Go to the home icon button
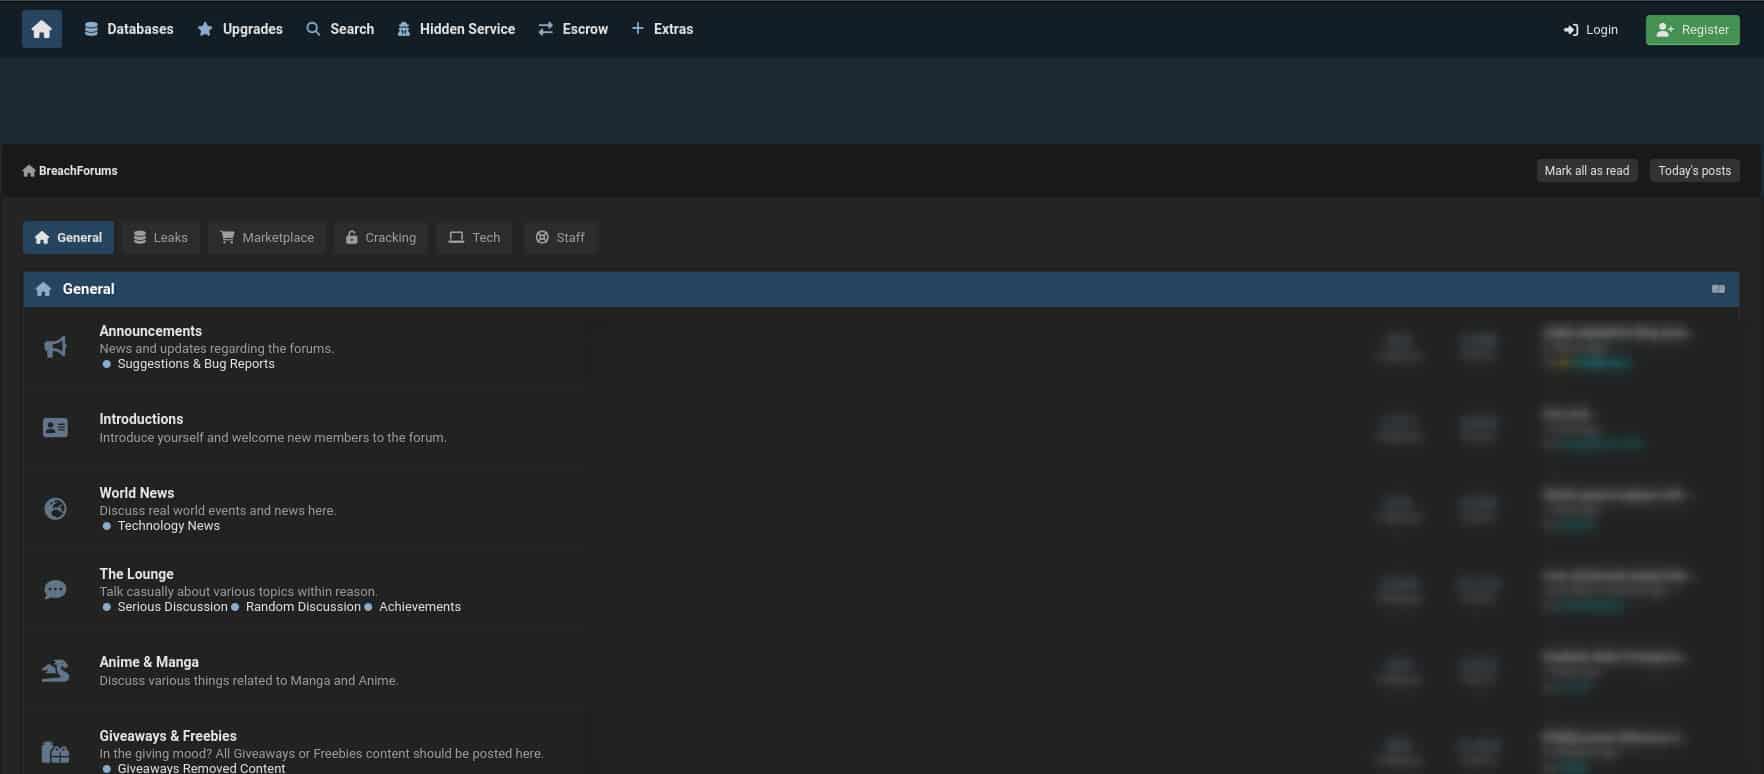The height and width of the screenshot is (774, 1764). point(42,29)
